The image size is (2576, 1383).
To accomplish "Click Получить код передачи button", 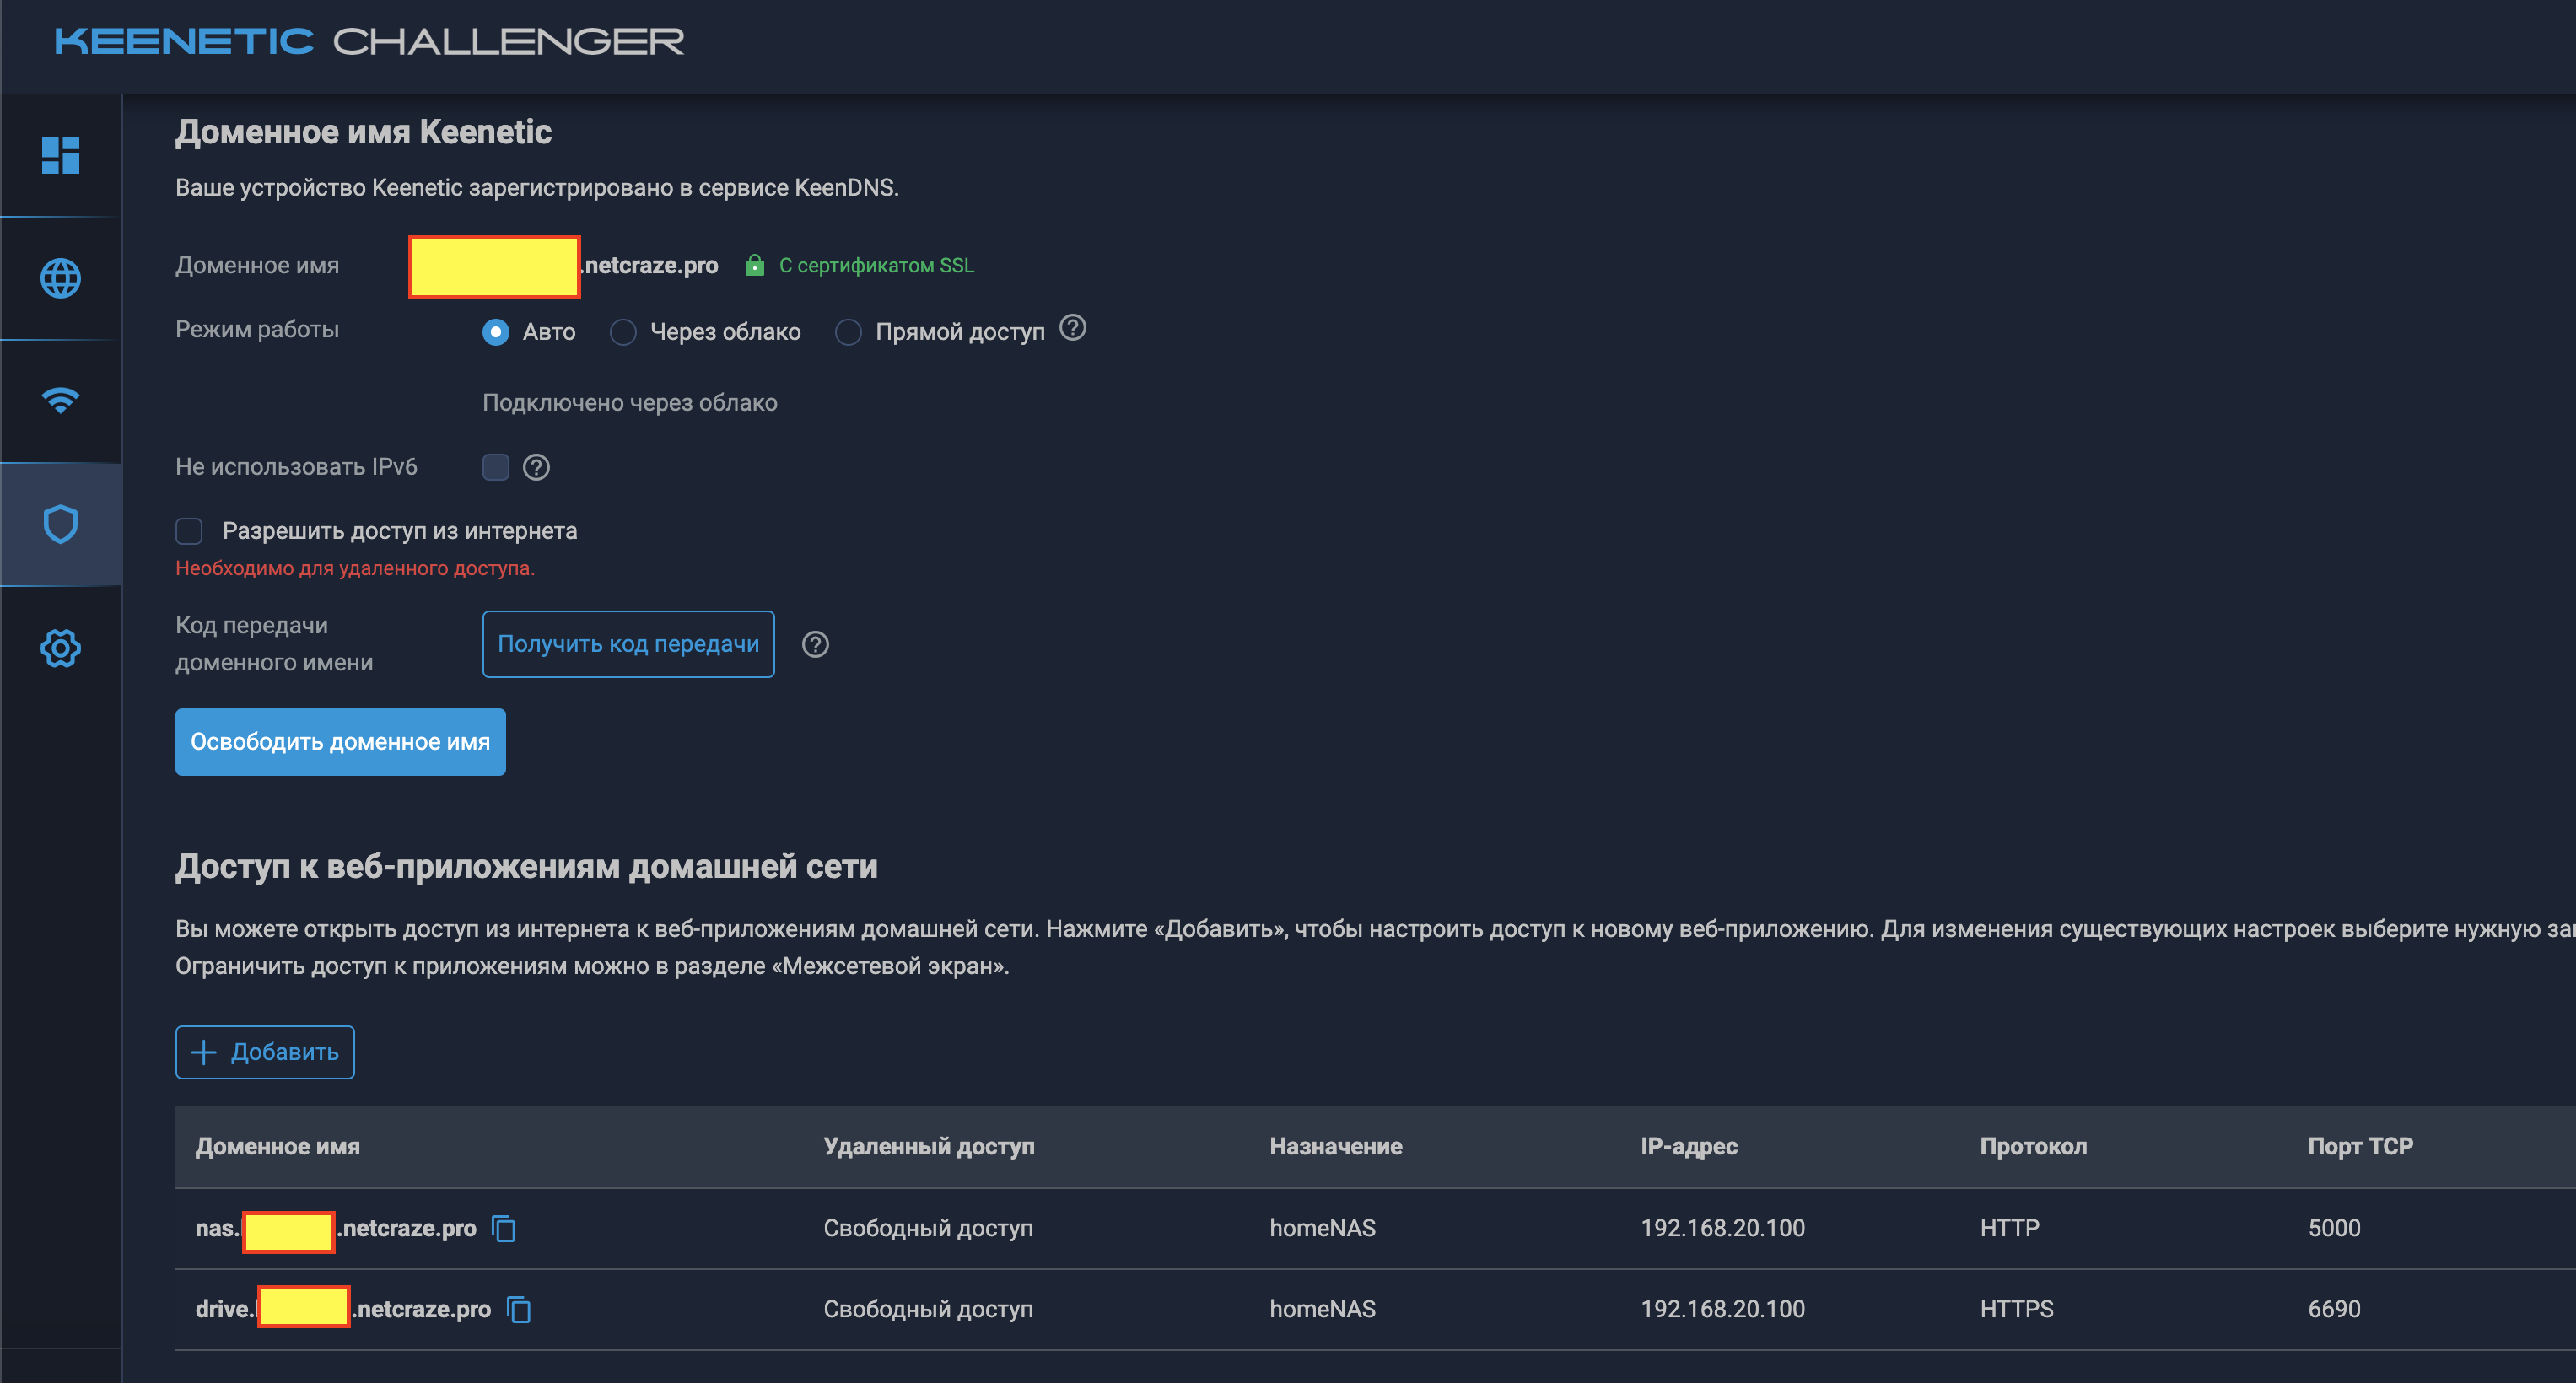I will 628,644.
